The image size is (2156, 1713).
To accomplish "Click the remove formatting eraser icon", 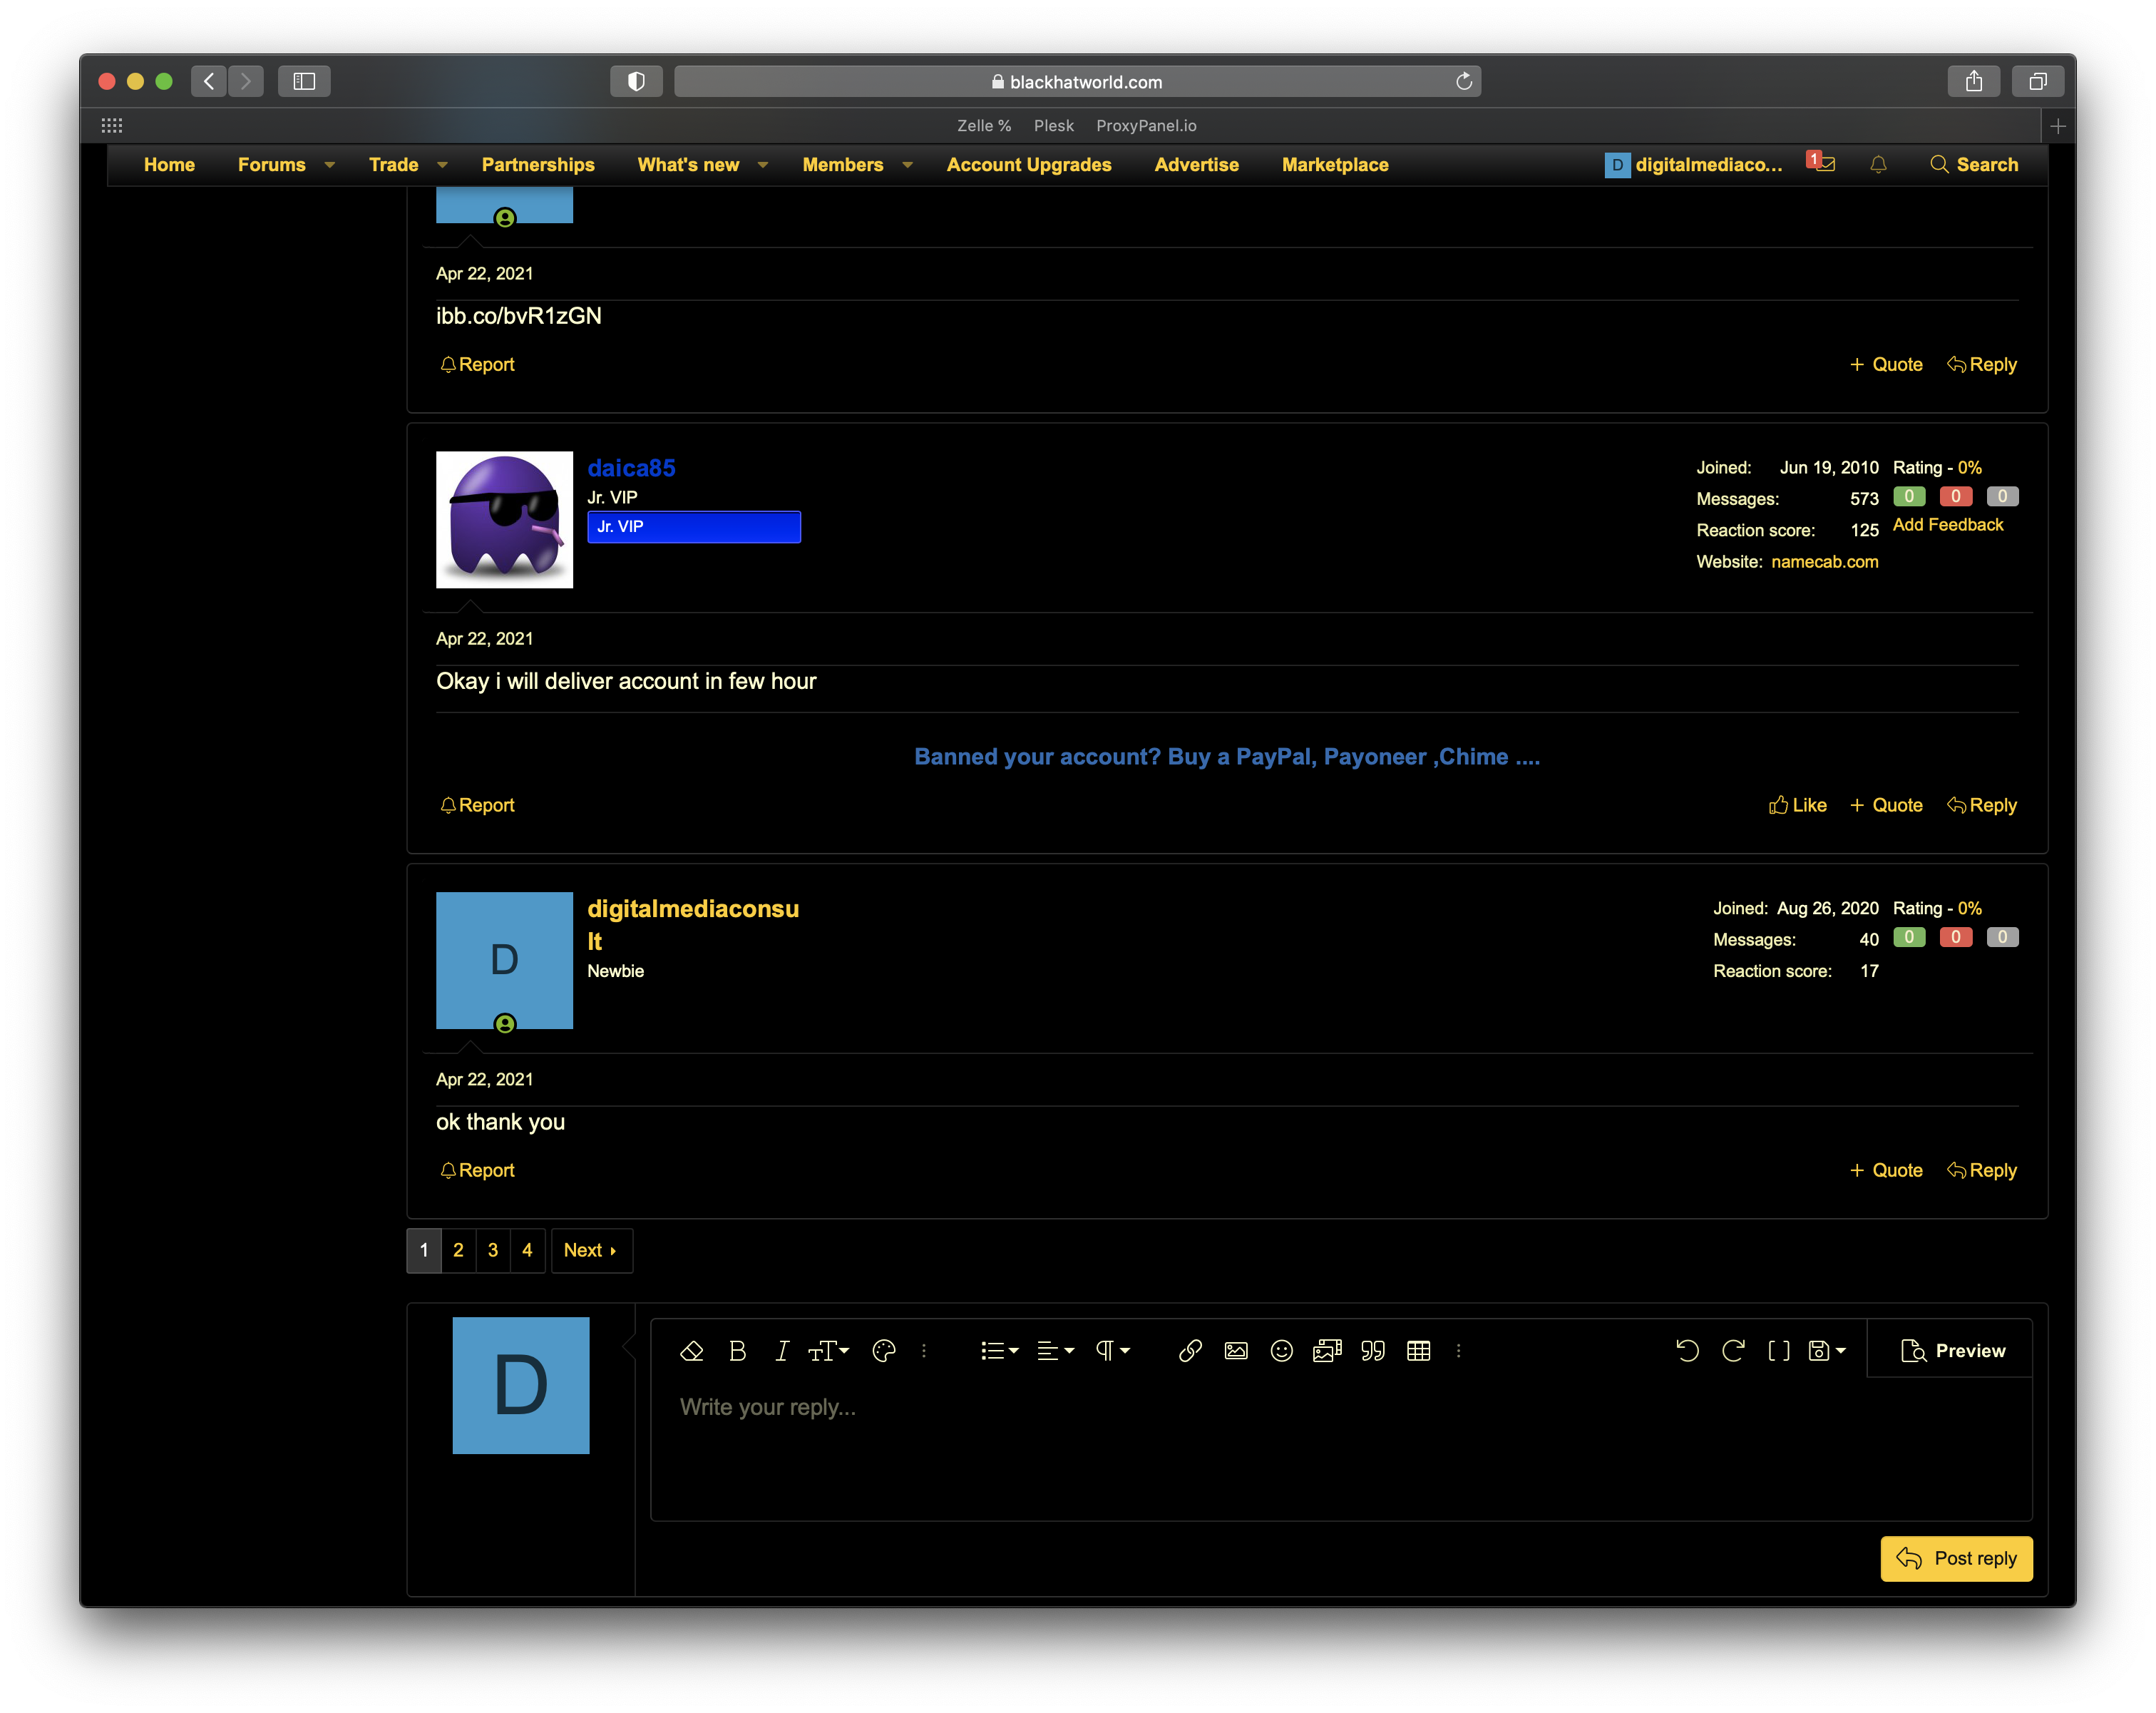I will pos(691,1351).
